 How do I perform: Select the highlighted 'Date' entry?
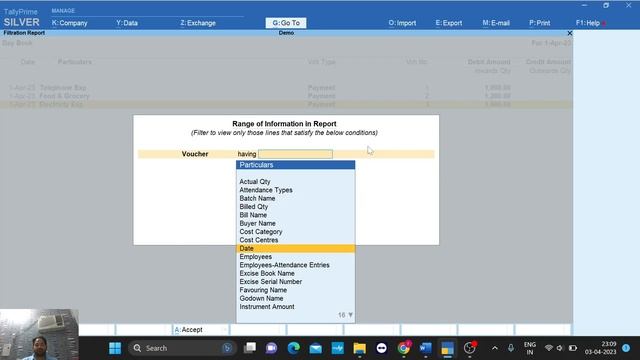(x=296, y=248)
